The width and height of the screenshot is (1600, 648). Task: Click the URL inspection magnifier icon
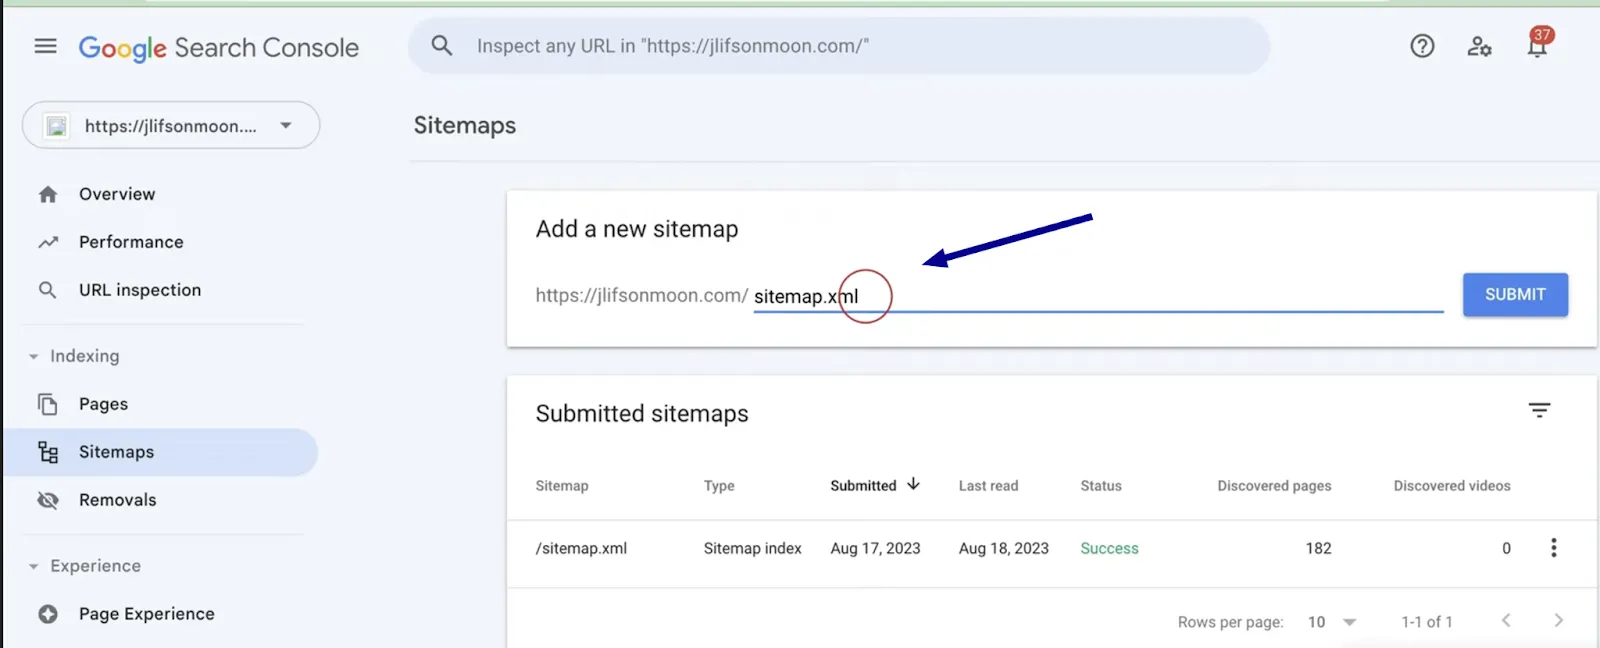[47, 290]
